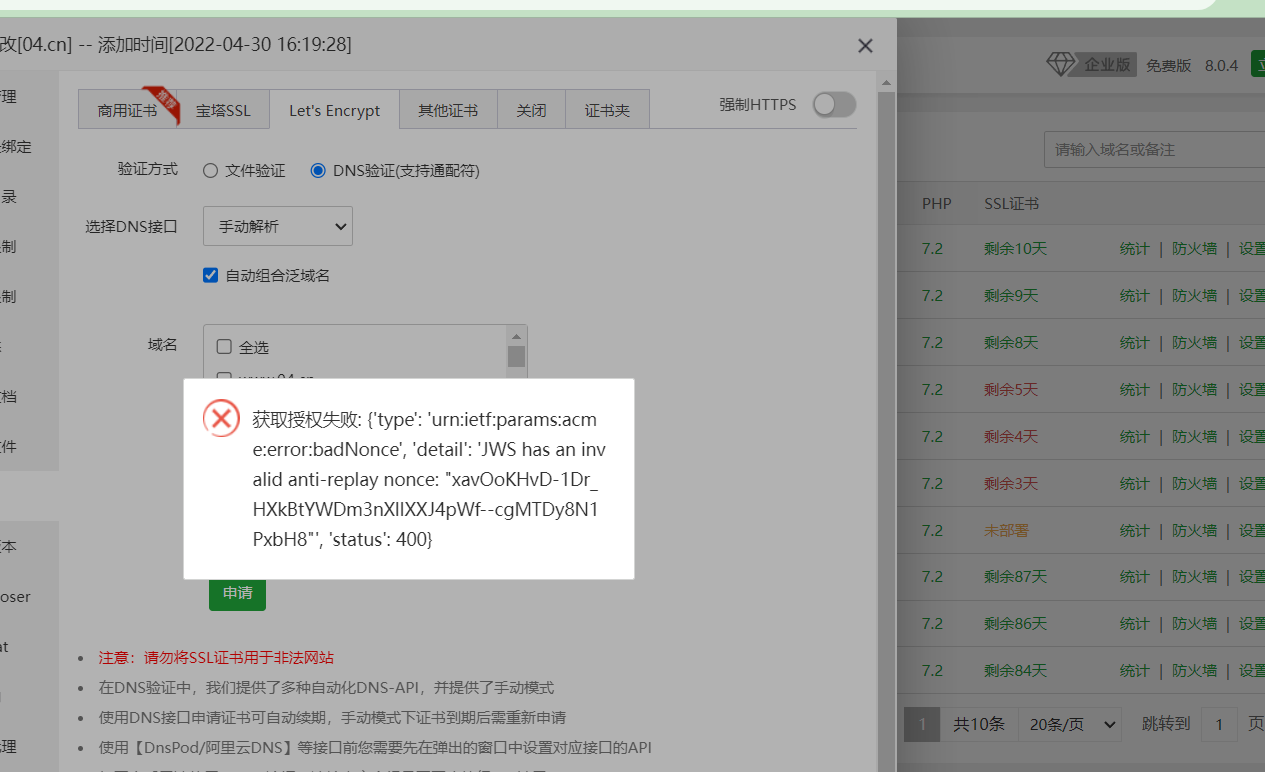Click the 免费版 label

tap(1169, 65)
